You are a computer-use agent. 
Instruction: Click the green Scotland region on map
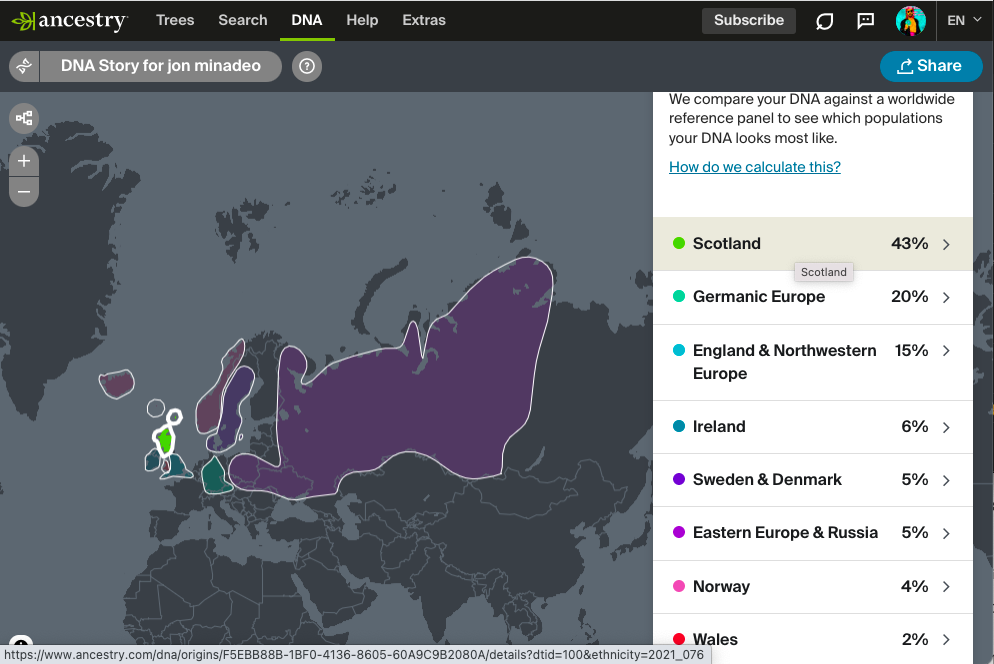[165, 440]
